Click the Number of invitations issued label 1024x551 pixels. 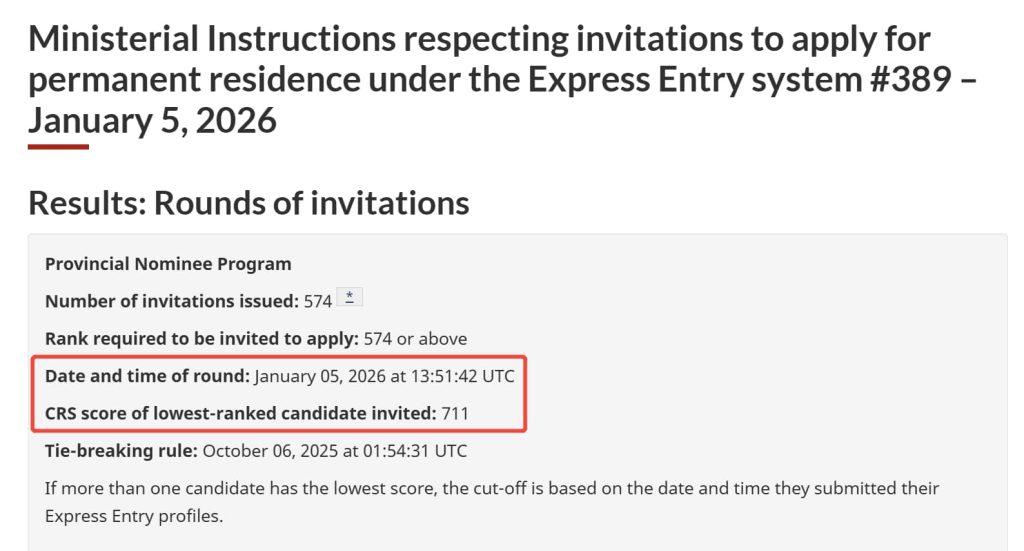point(171,301)
